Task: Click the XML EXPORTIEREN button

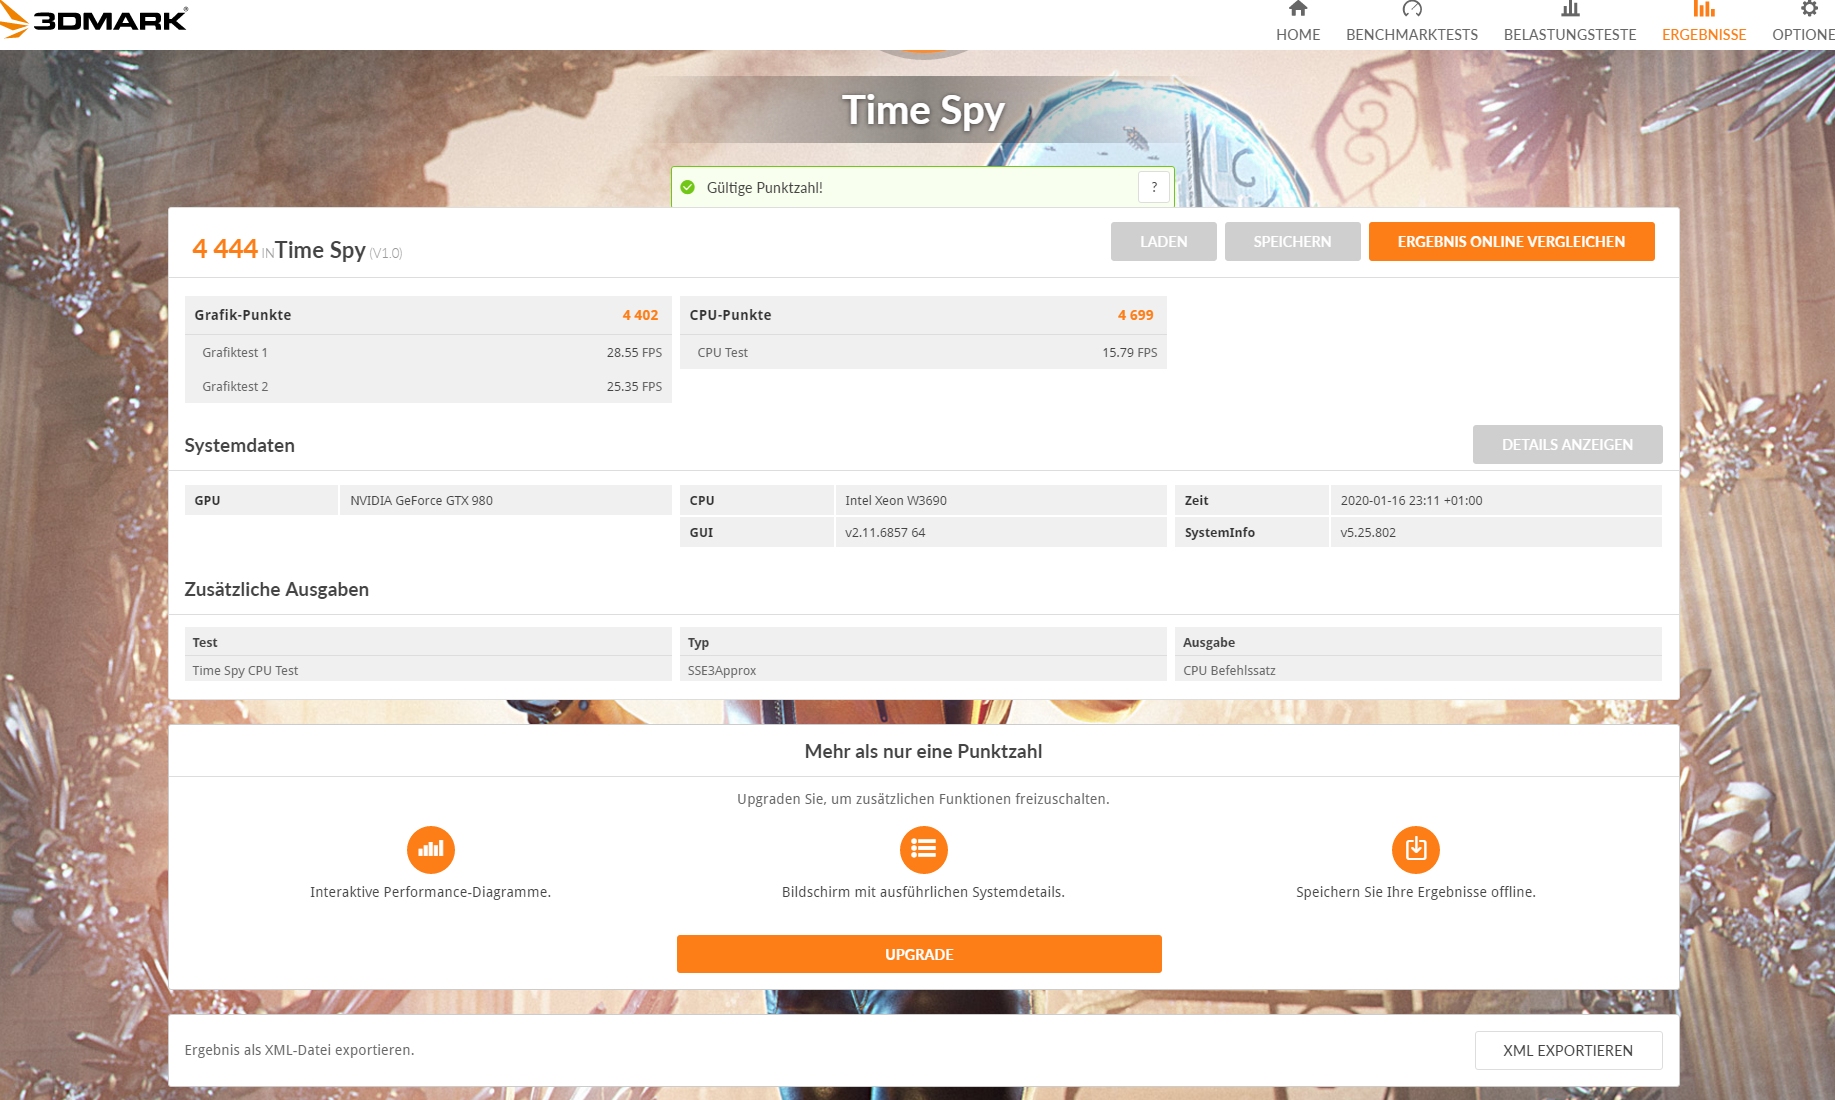Action: point(1568,1050)
